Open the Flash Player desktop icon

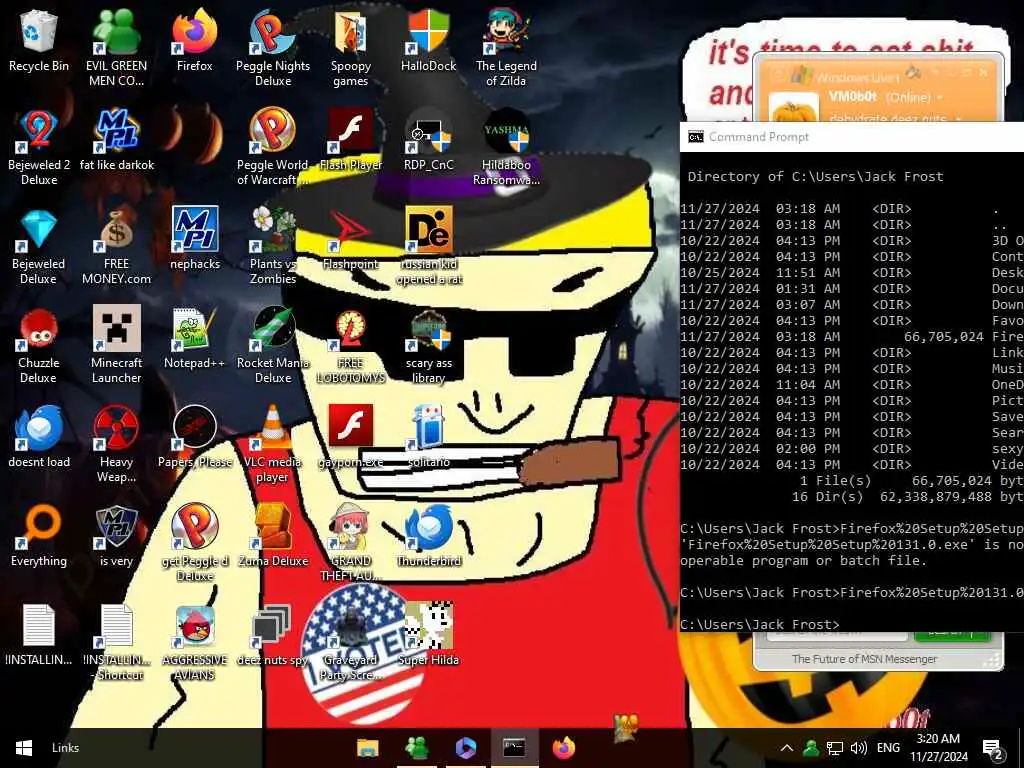point(351,140)
